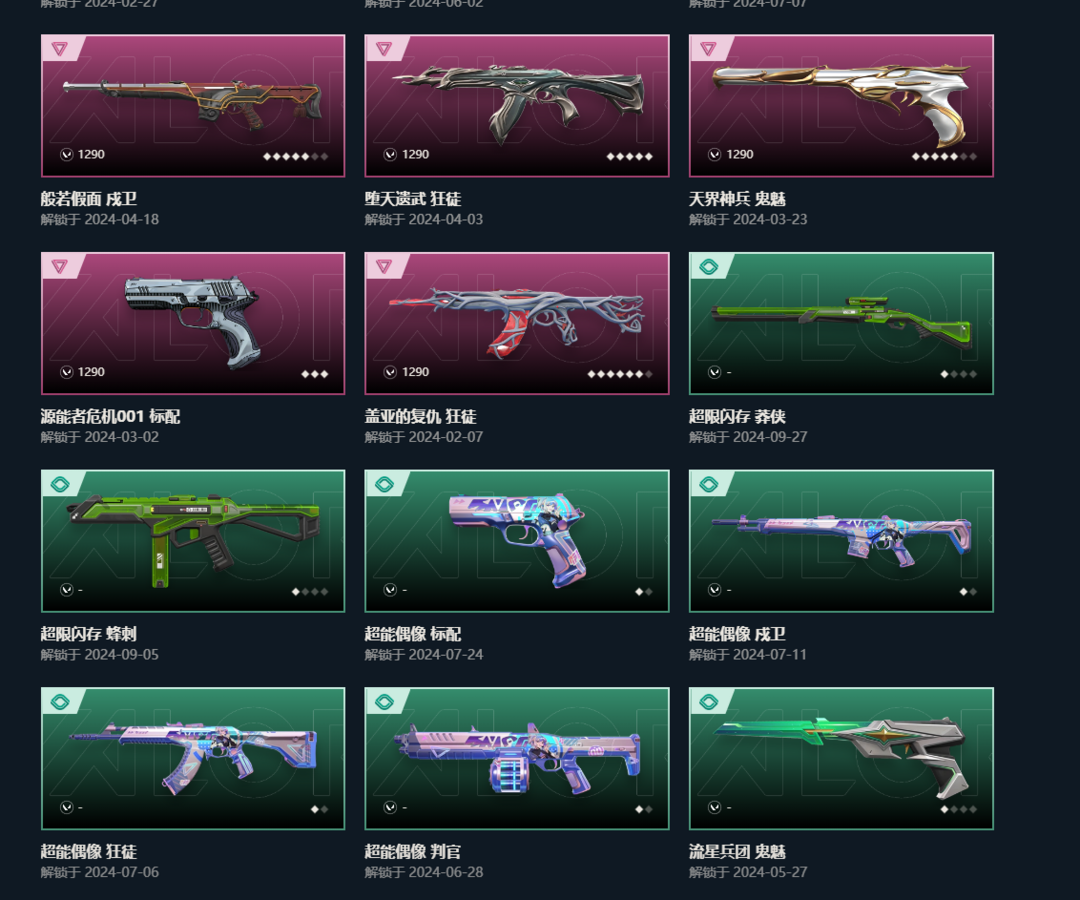Open the 超能偶像 戍卫 title link
This screenshot has height=900, width=1080.
click(737, 634)
